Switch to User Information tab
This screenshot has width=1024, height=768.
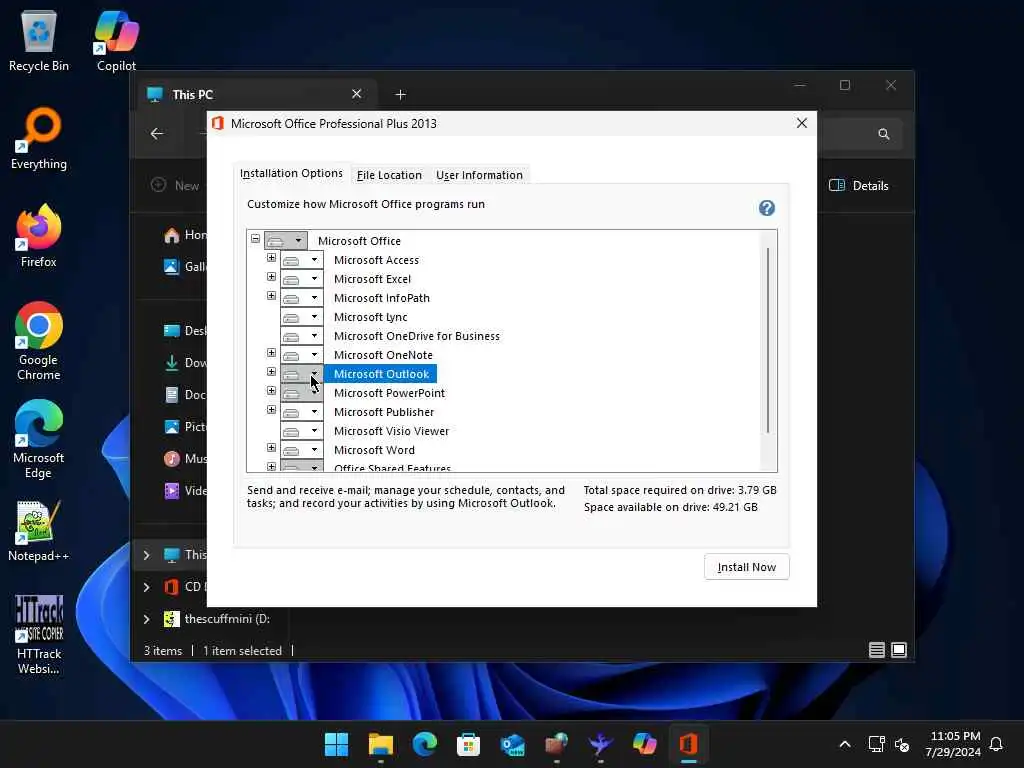click(x=479, y=175)
